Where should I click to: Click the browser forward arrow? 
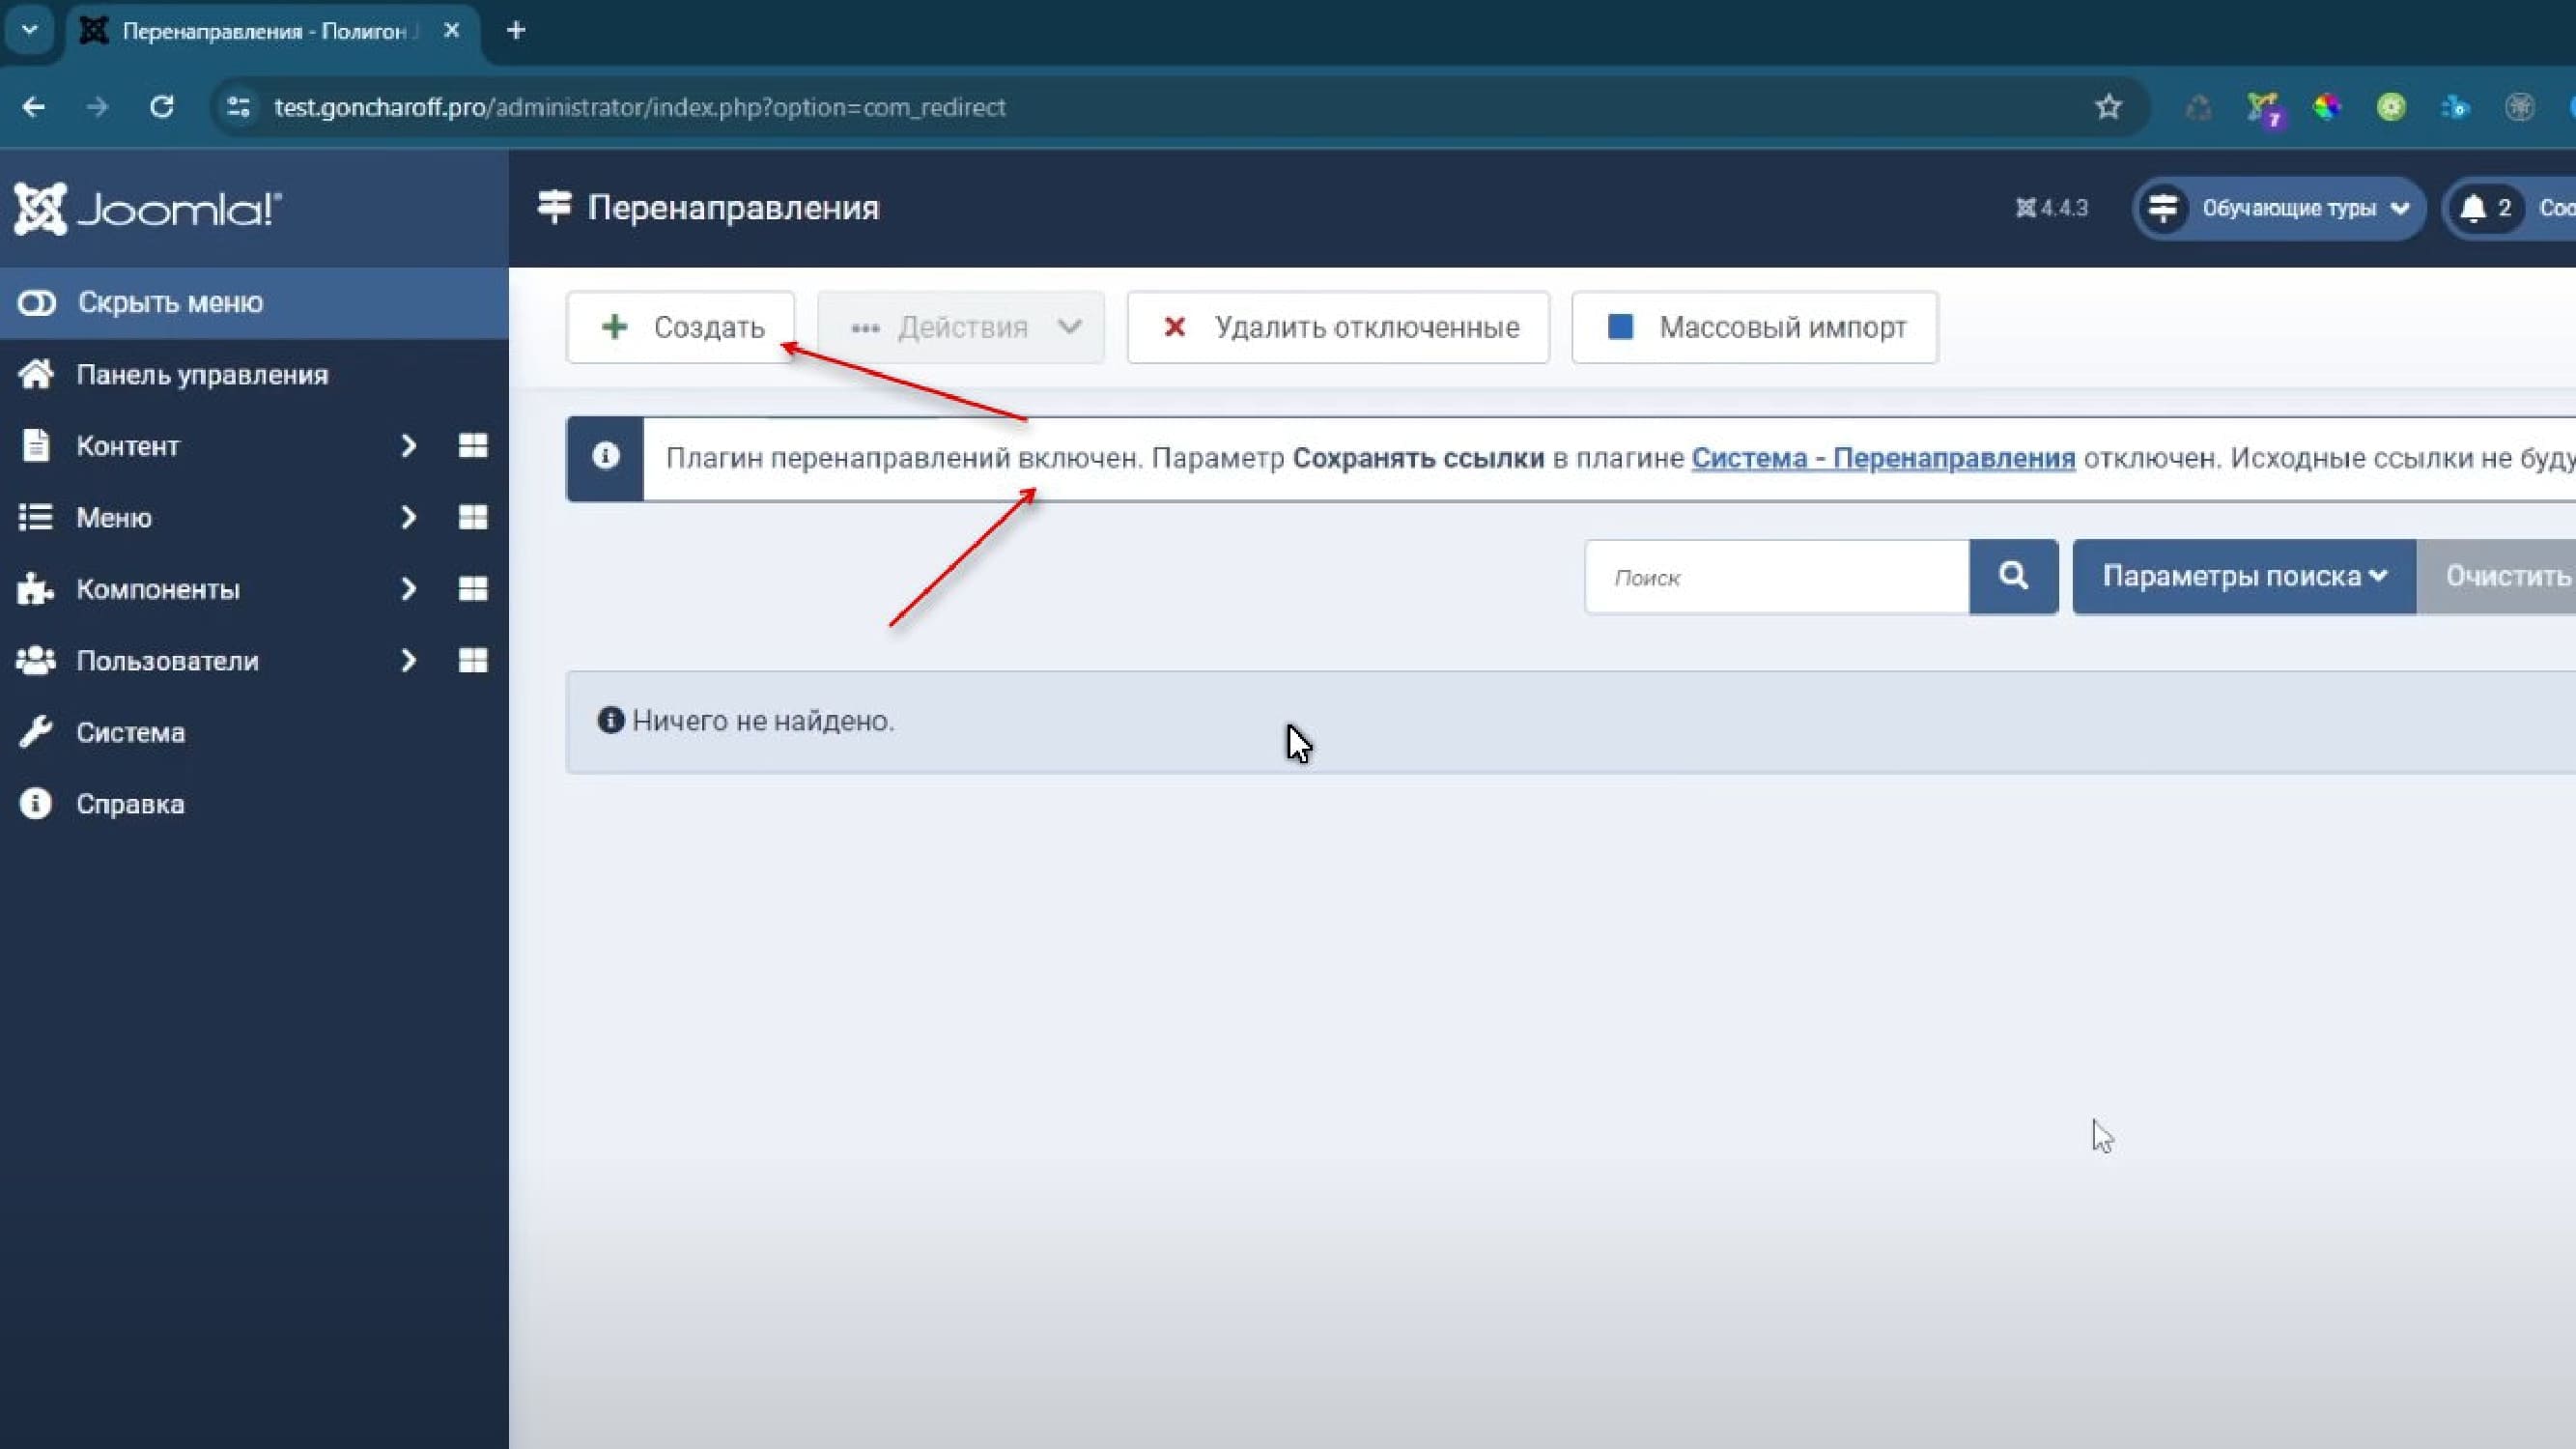coord(97,107)
